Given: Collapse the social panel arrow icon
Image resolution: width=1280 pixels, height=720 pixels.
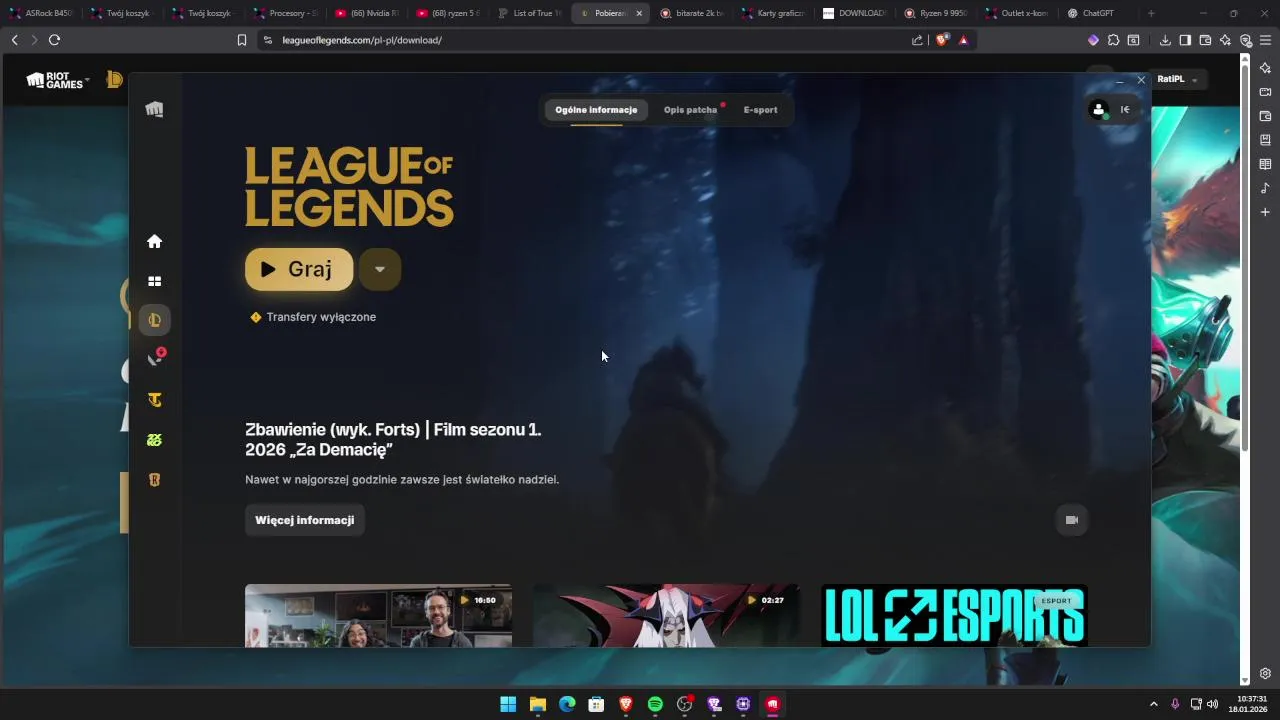Looking at the screenshot, I should [x=1125, y=110].
